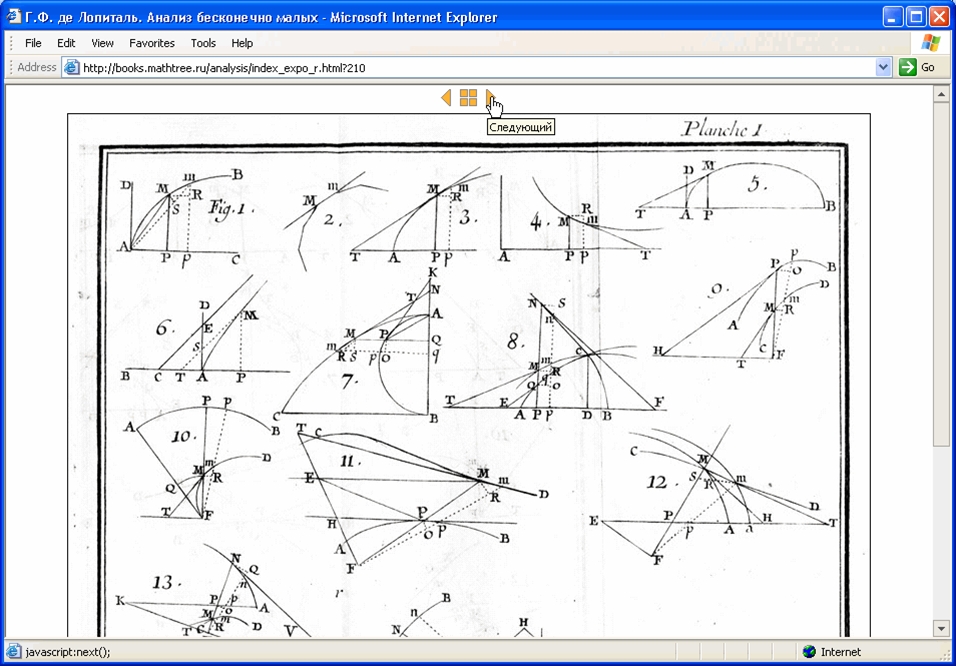The width and height of the screenshot is (956, 666).
Task: Open the Help menu
Action: (x=242, y=43)
